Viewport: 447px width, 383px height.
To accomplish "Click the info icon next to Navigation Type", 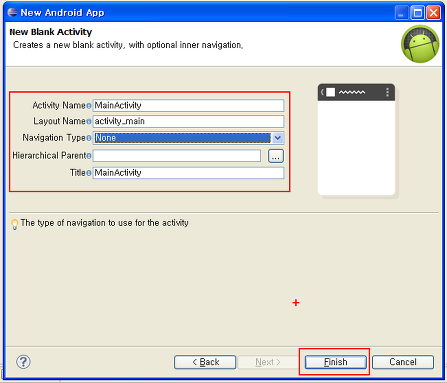I will (x=89, y=138).
